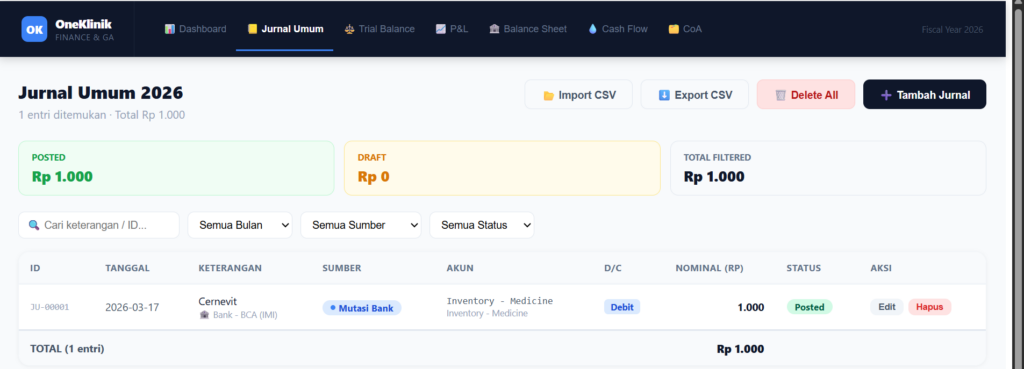
Task: Click Tambah Jurnal to add entry
Action: click(x=925, y=95)
